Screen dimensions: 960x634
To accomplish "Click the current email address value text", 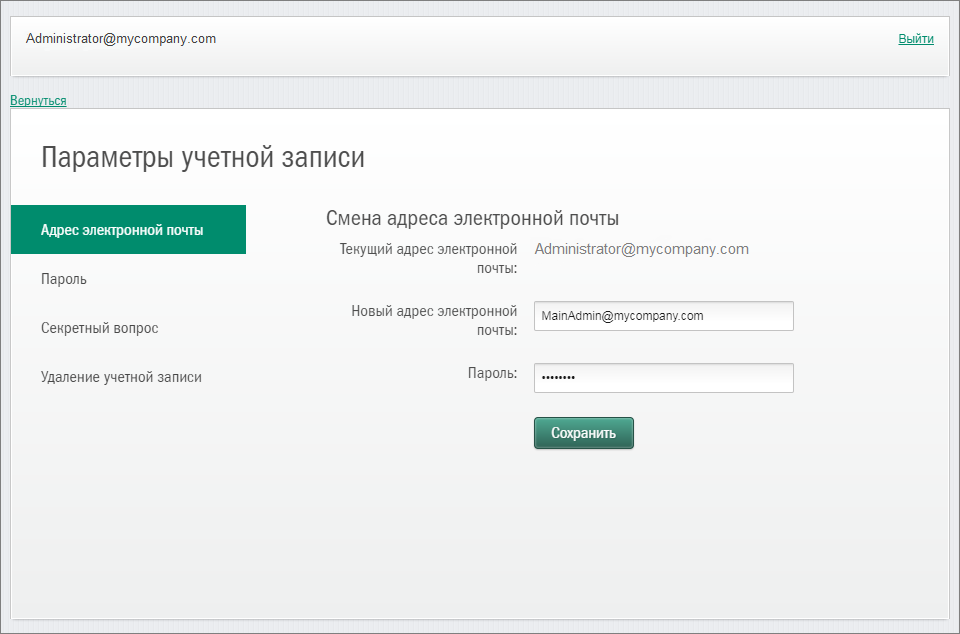I will (x=641, y=249).
